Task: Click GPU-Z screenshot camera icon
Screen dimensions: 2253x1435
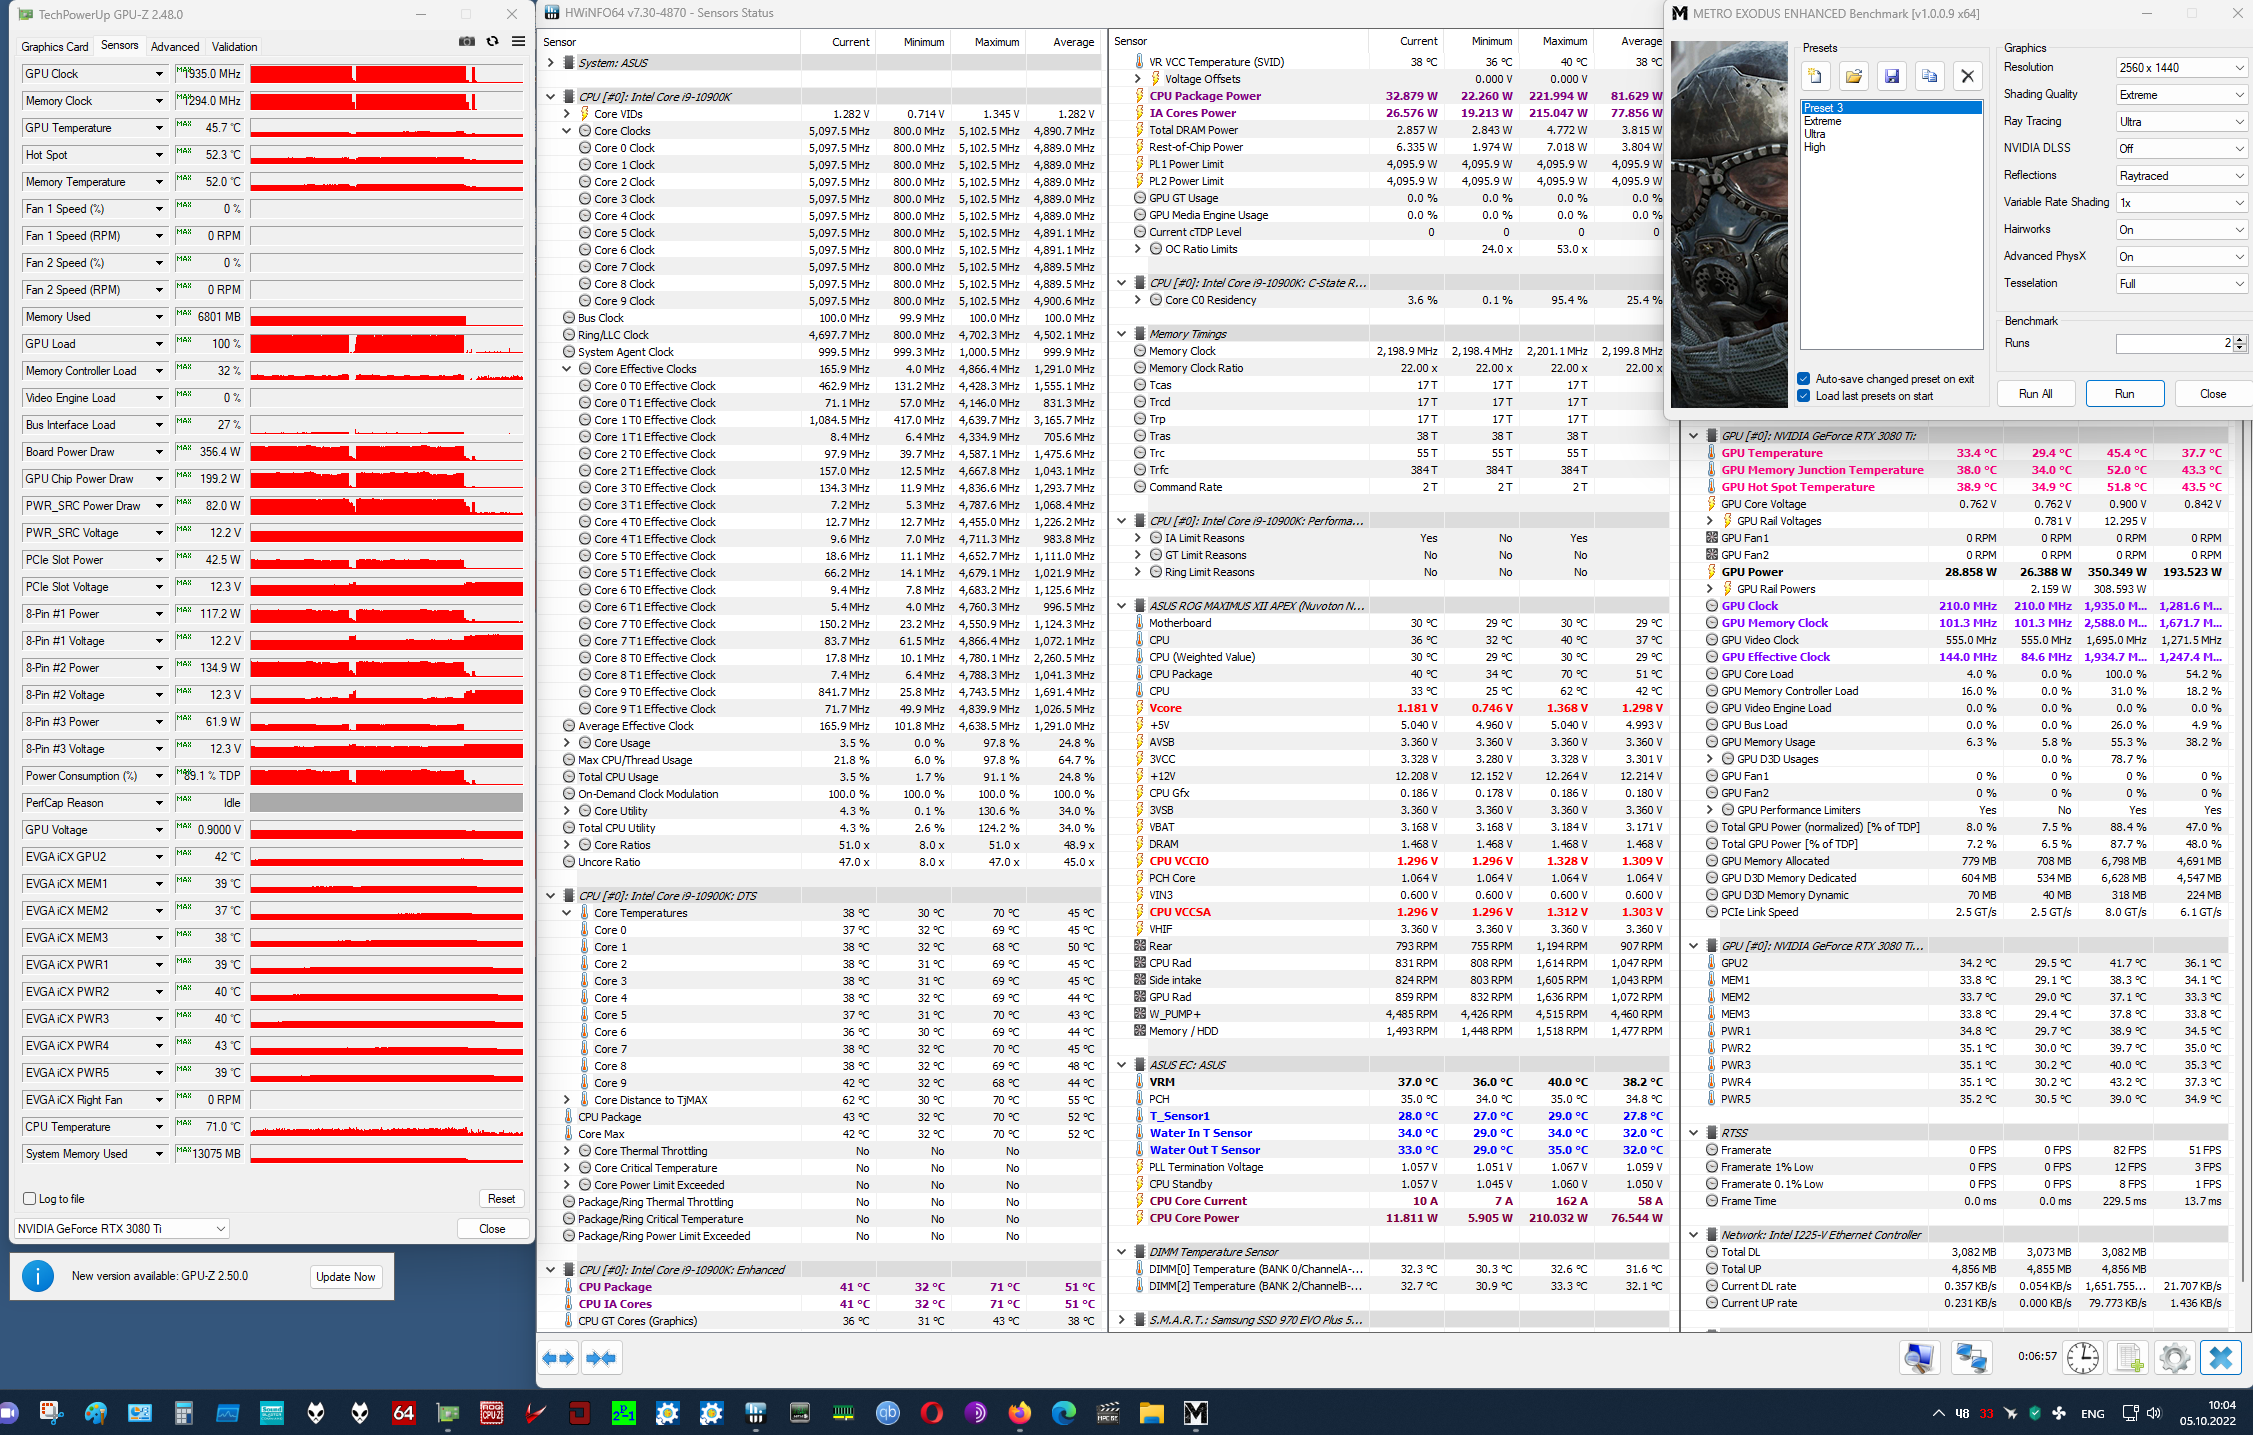Action: 467,42
